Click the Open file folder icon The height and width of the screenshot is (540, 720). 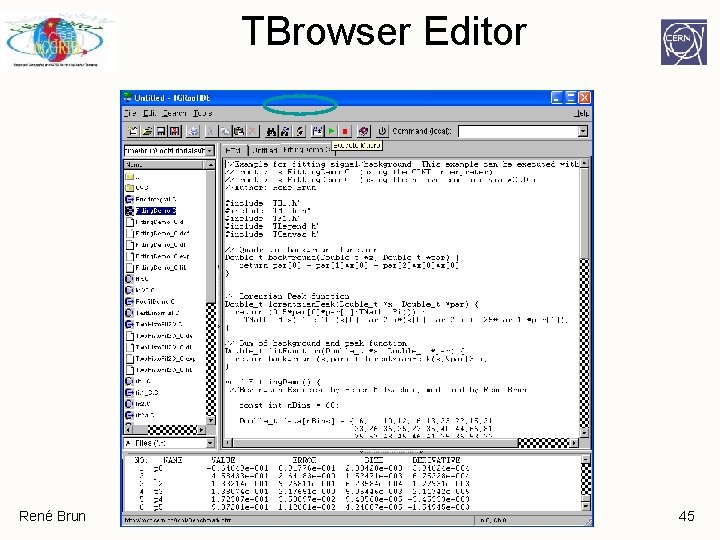pyautogui.click(x=147, y=131)
